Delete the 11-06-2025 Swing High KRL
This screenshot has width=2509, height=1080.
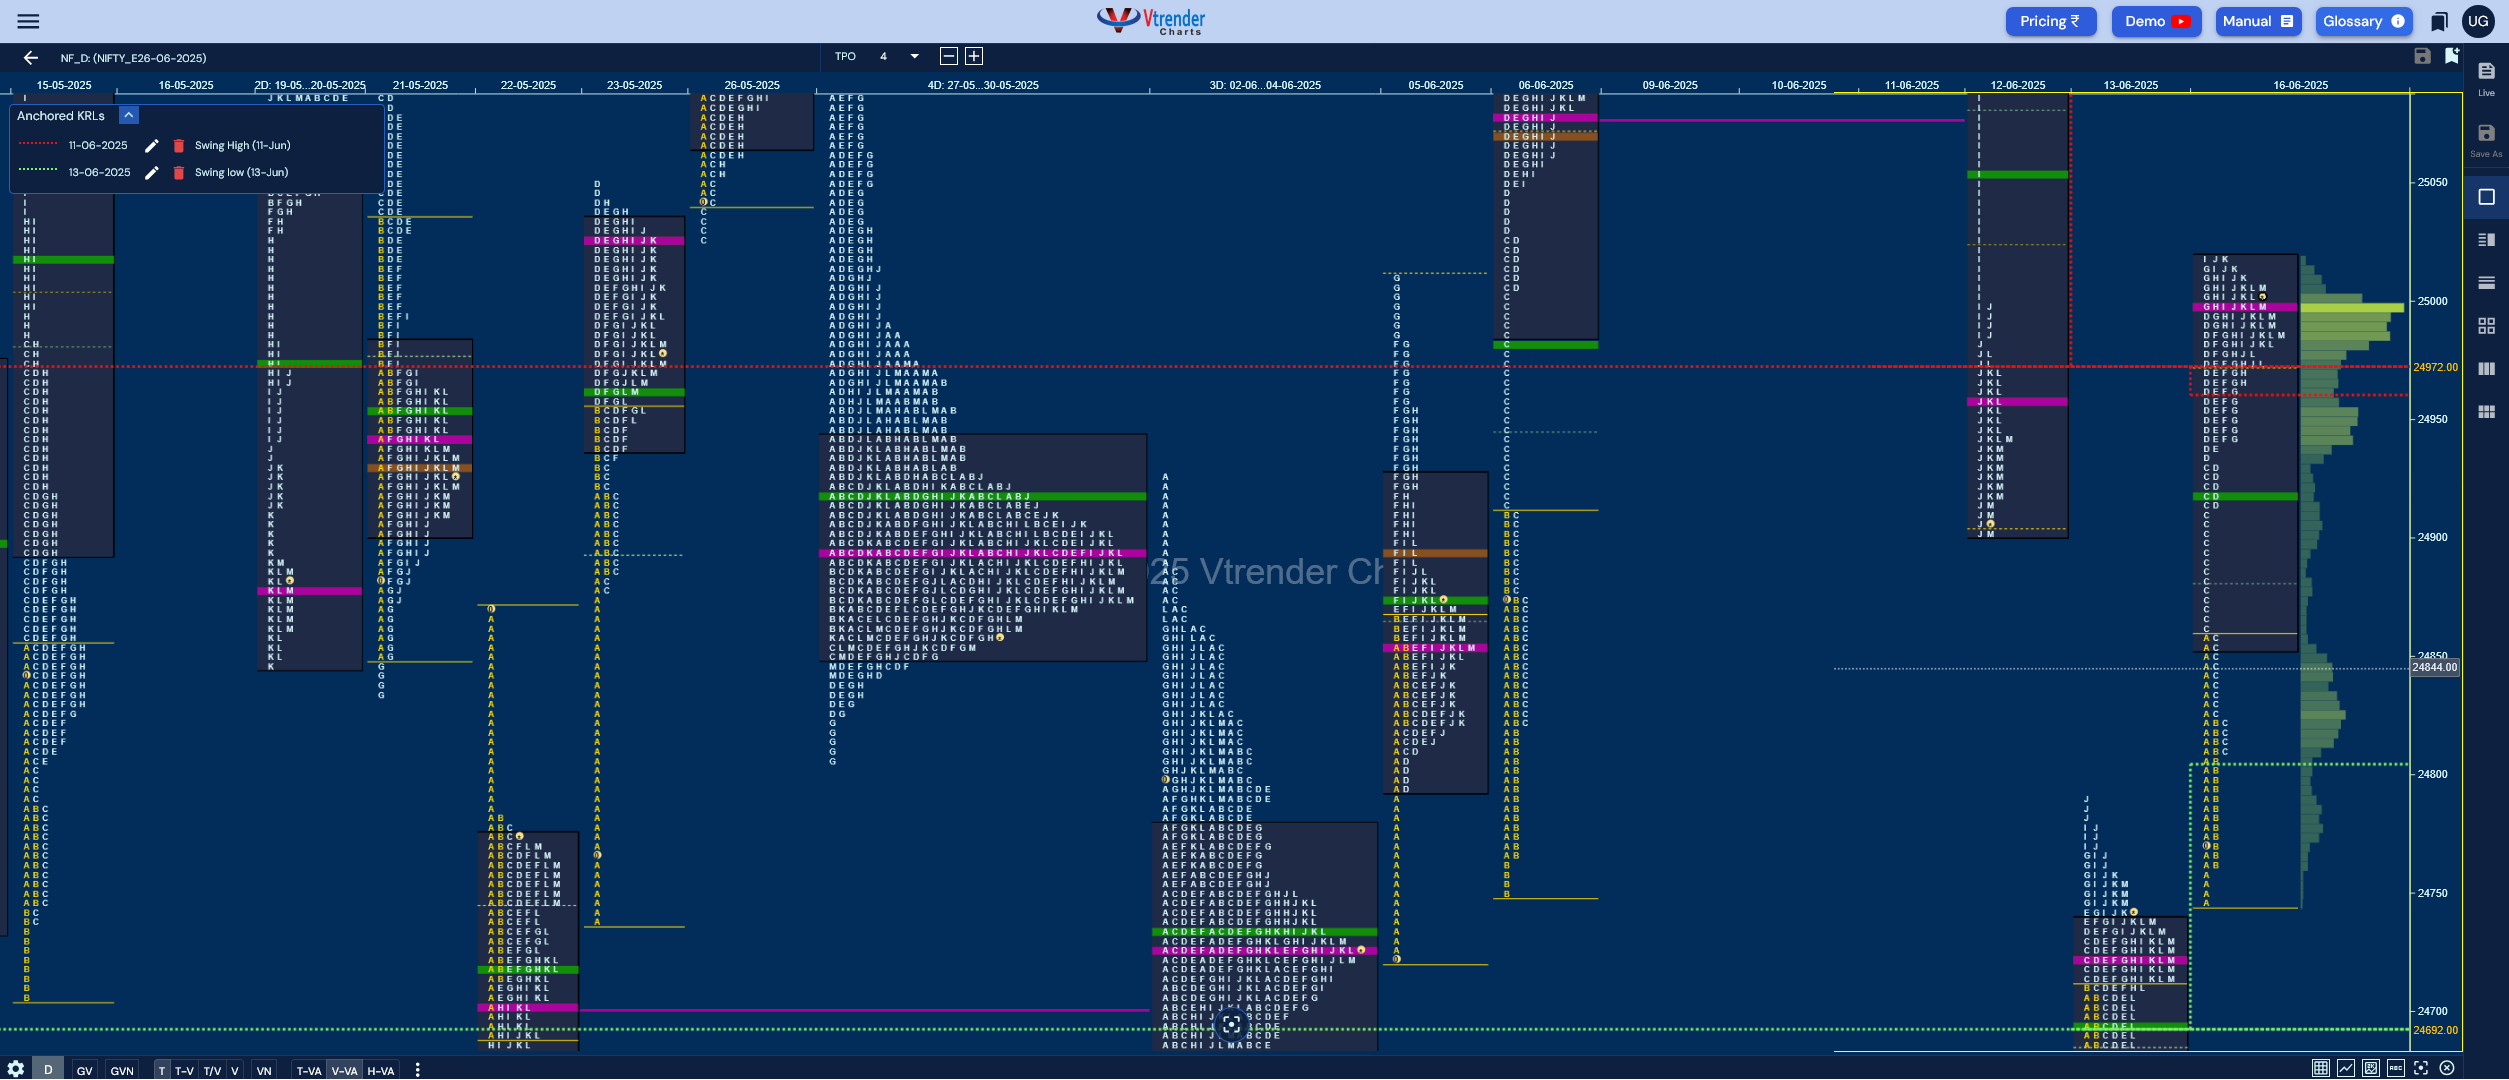point(179,146)
